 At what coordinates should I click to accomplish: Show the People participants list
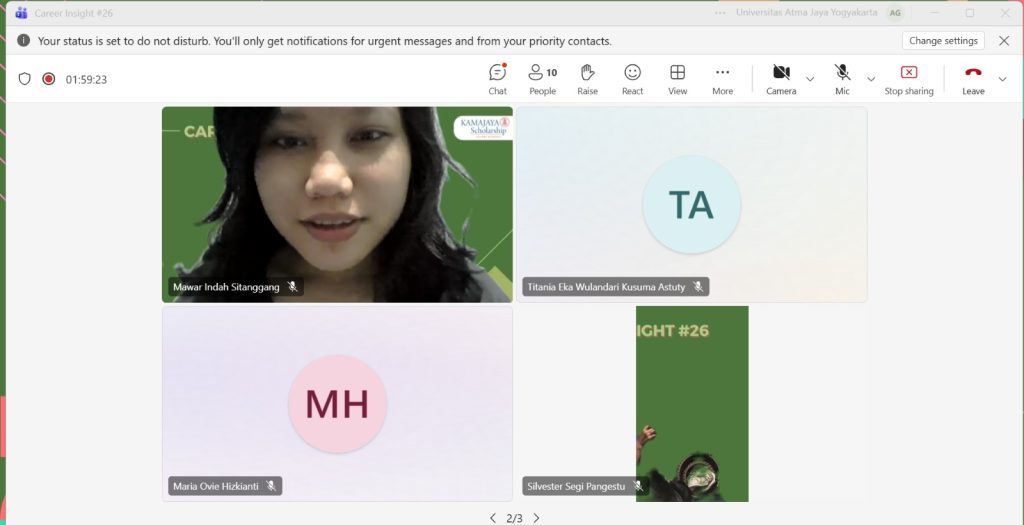[542, 78]
